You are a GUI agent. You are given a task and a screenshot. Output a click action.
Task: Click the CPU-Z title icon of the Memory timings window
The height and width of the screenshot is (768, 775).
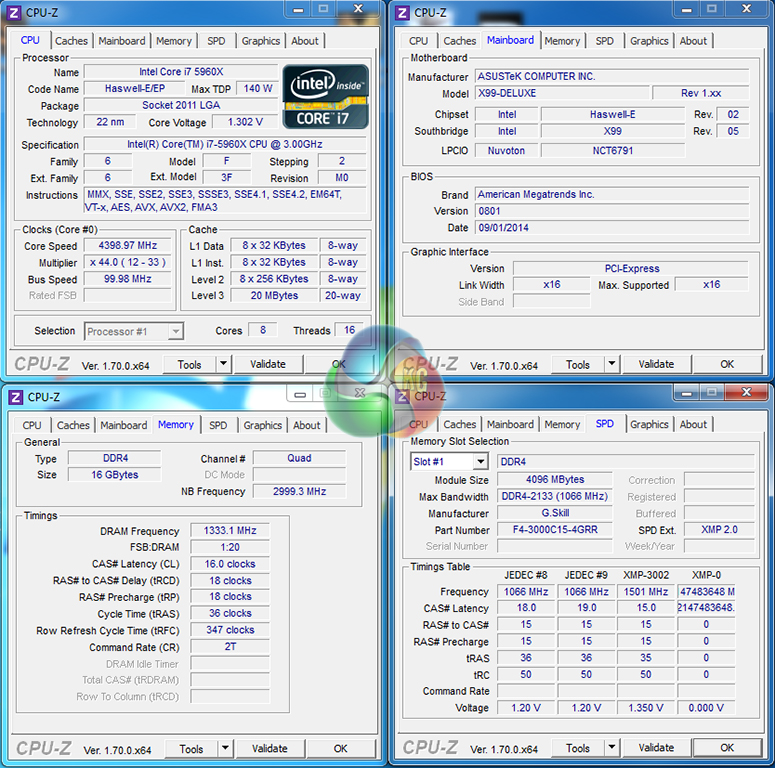(15, 397)
